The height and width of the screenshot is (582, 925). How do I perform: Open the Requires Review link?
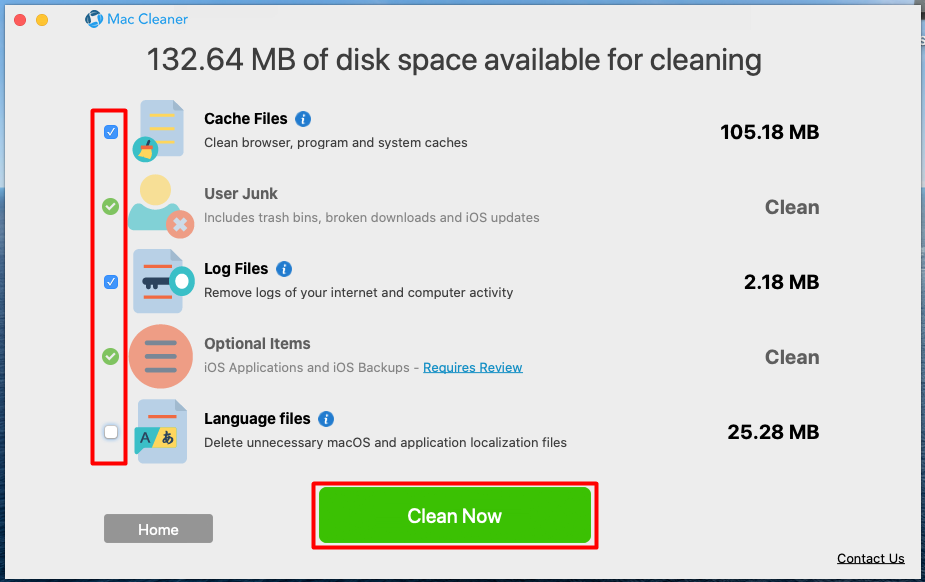pyautogui.click(x=473, y=367)
